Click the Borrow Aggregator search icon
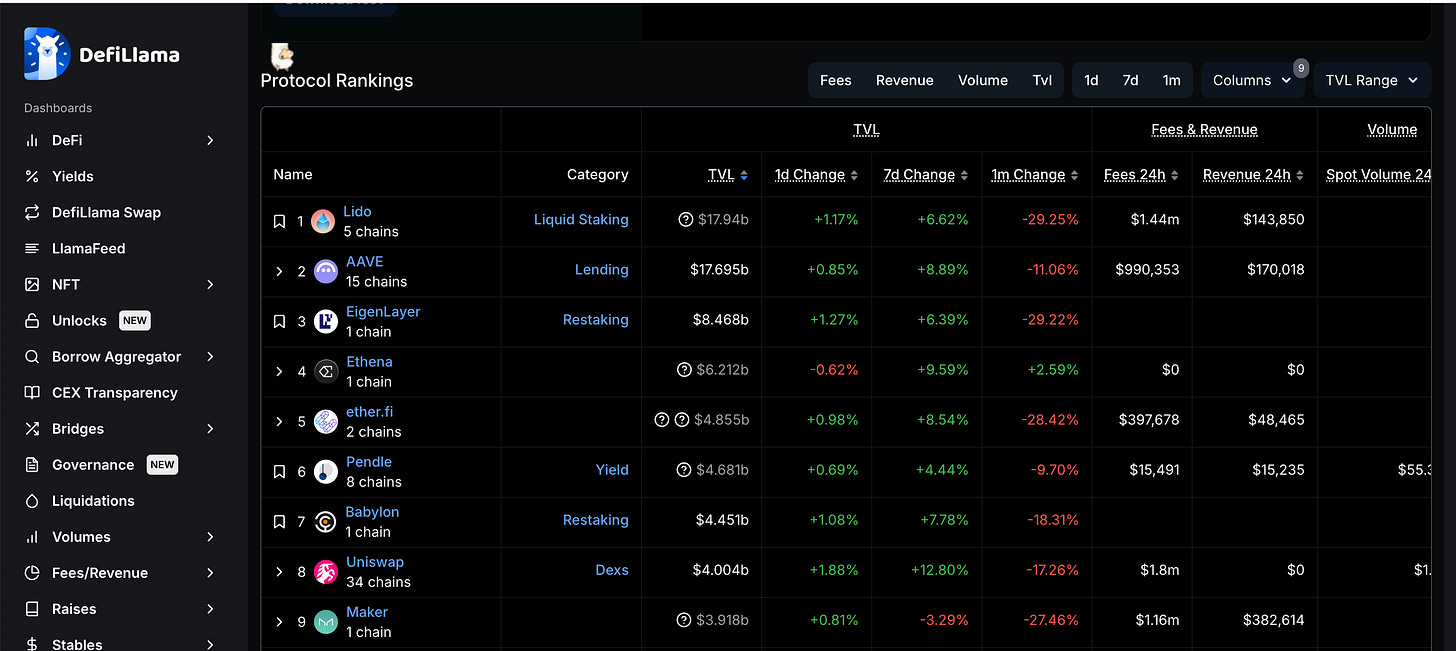The width and height of the screenshot is (1456, 651). (32, 357)
